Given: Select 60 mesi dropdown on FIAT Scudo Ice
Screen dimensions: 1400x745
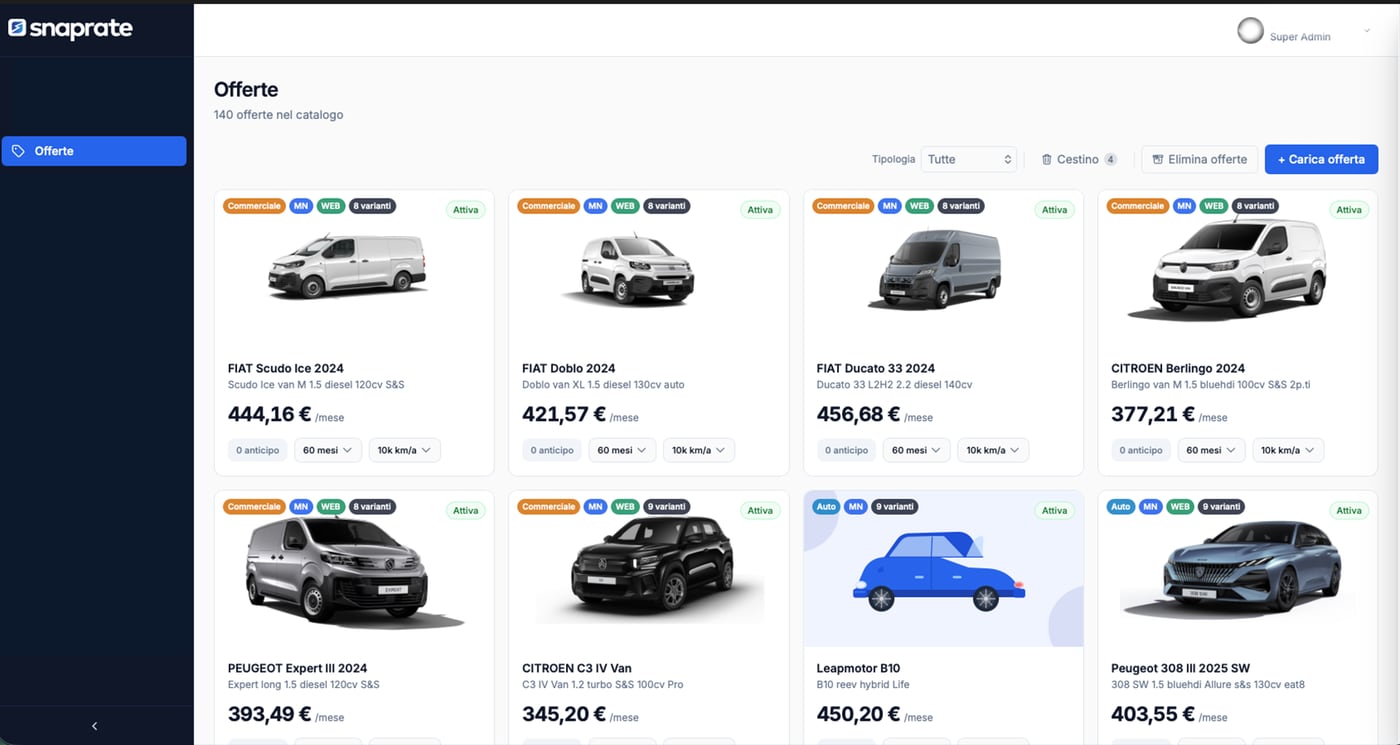Looking at the screenshot, I should [328, 450].
